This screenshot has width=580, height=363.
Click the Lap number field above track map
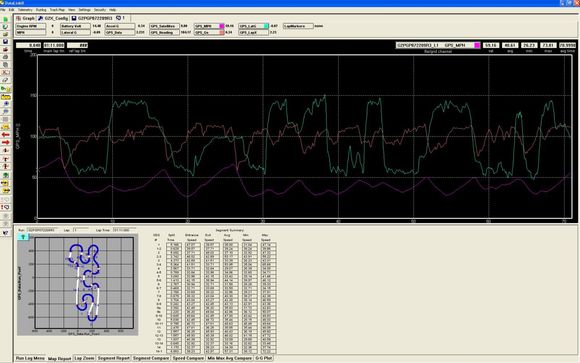pos(81,230)
